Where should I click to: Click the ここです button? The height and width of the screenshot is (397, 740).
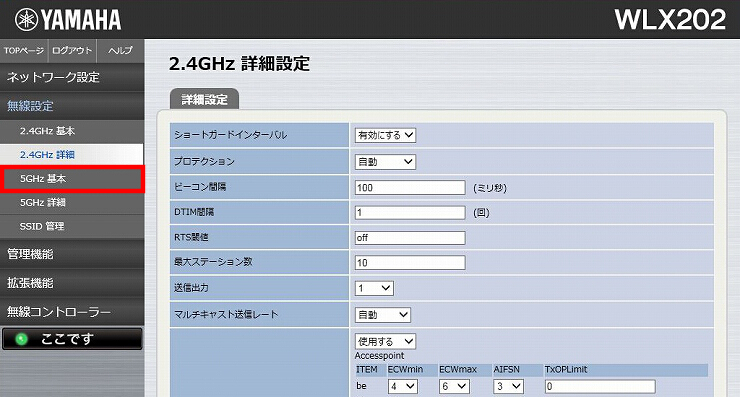[x=72, y=339]
